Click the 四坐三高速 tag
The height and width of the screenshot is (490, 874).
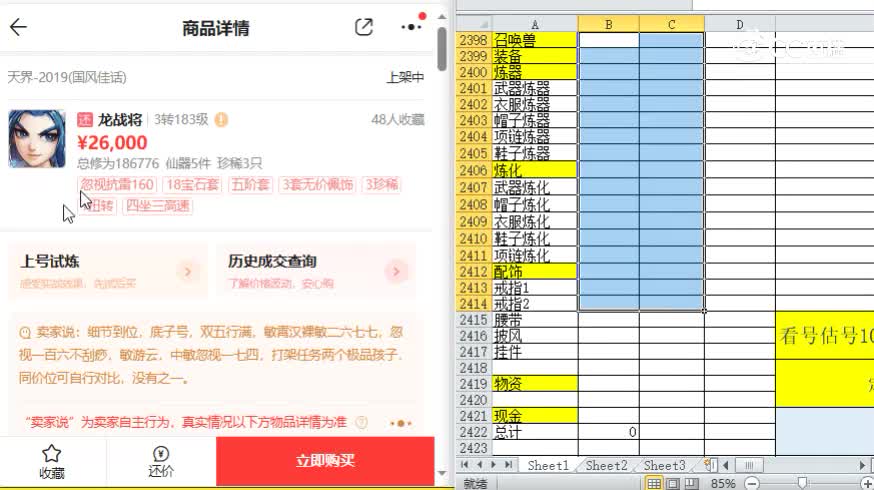click(158, 206)
